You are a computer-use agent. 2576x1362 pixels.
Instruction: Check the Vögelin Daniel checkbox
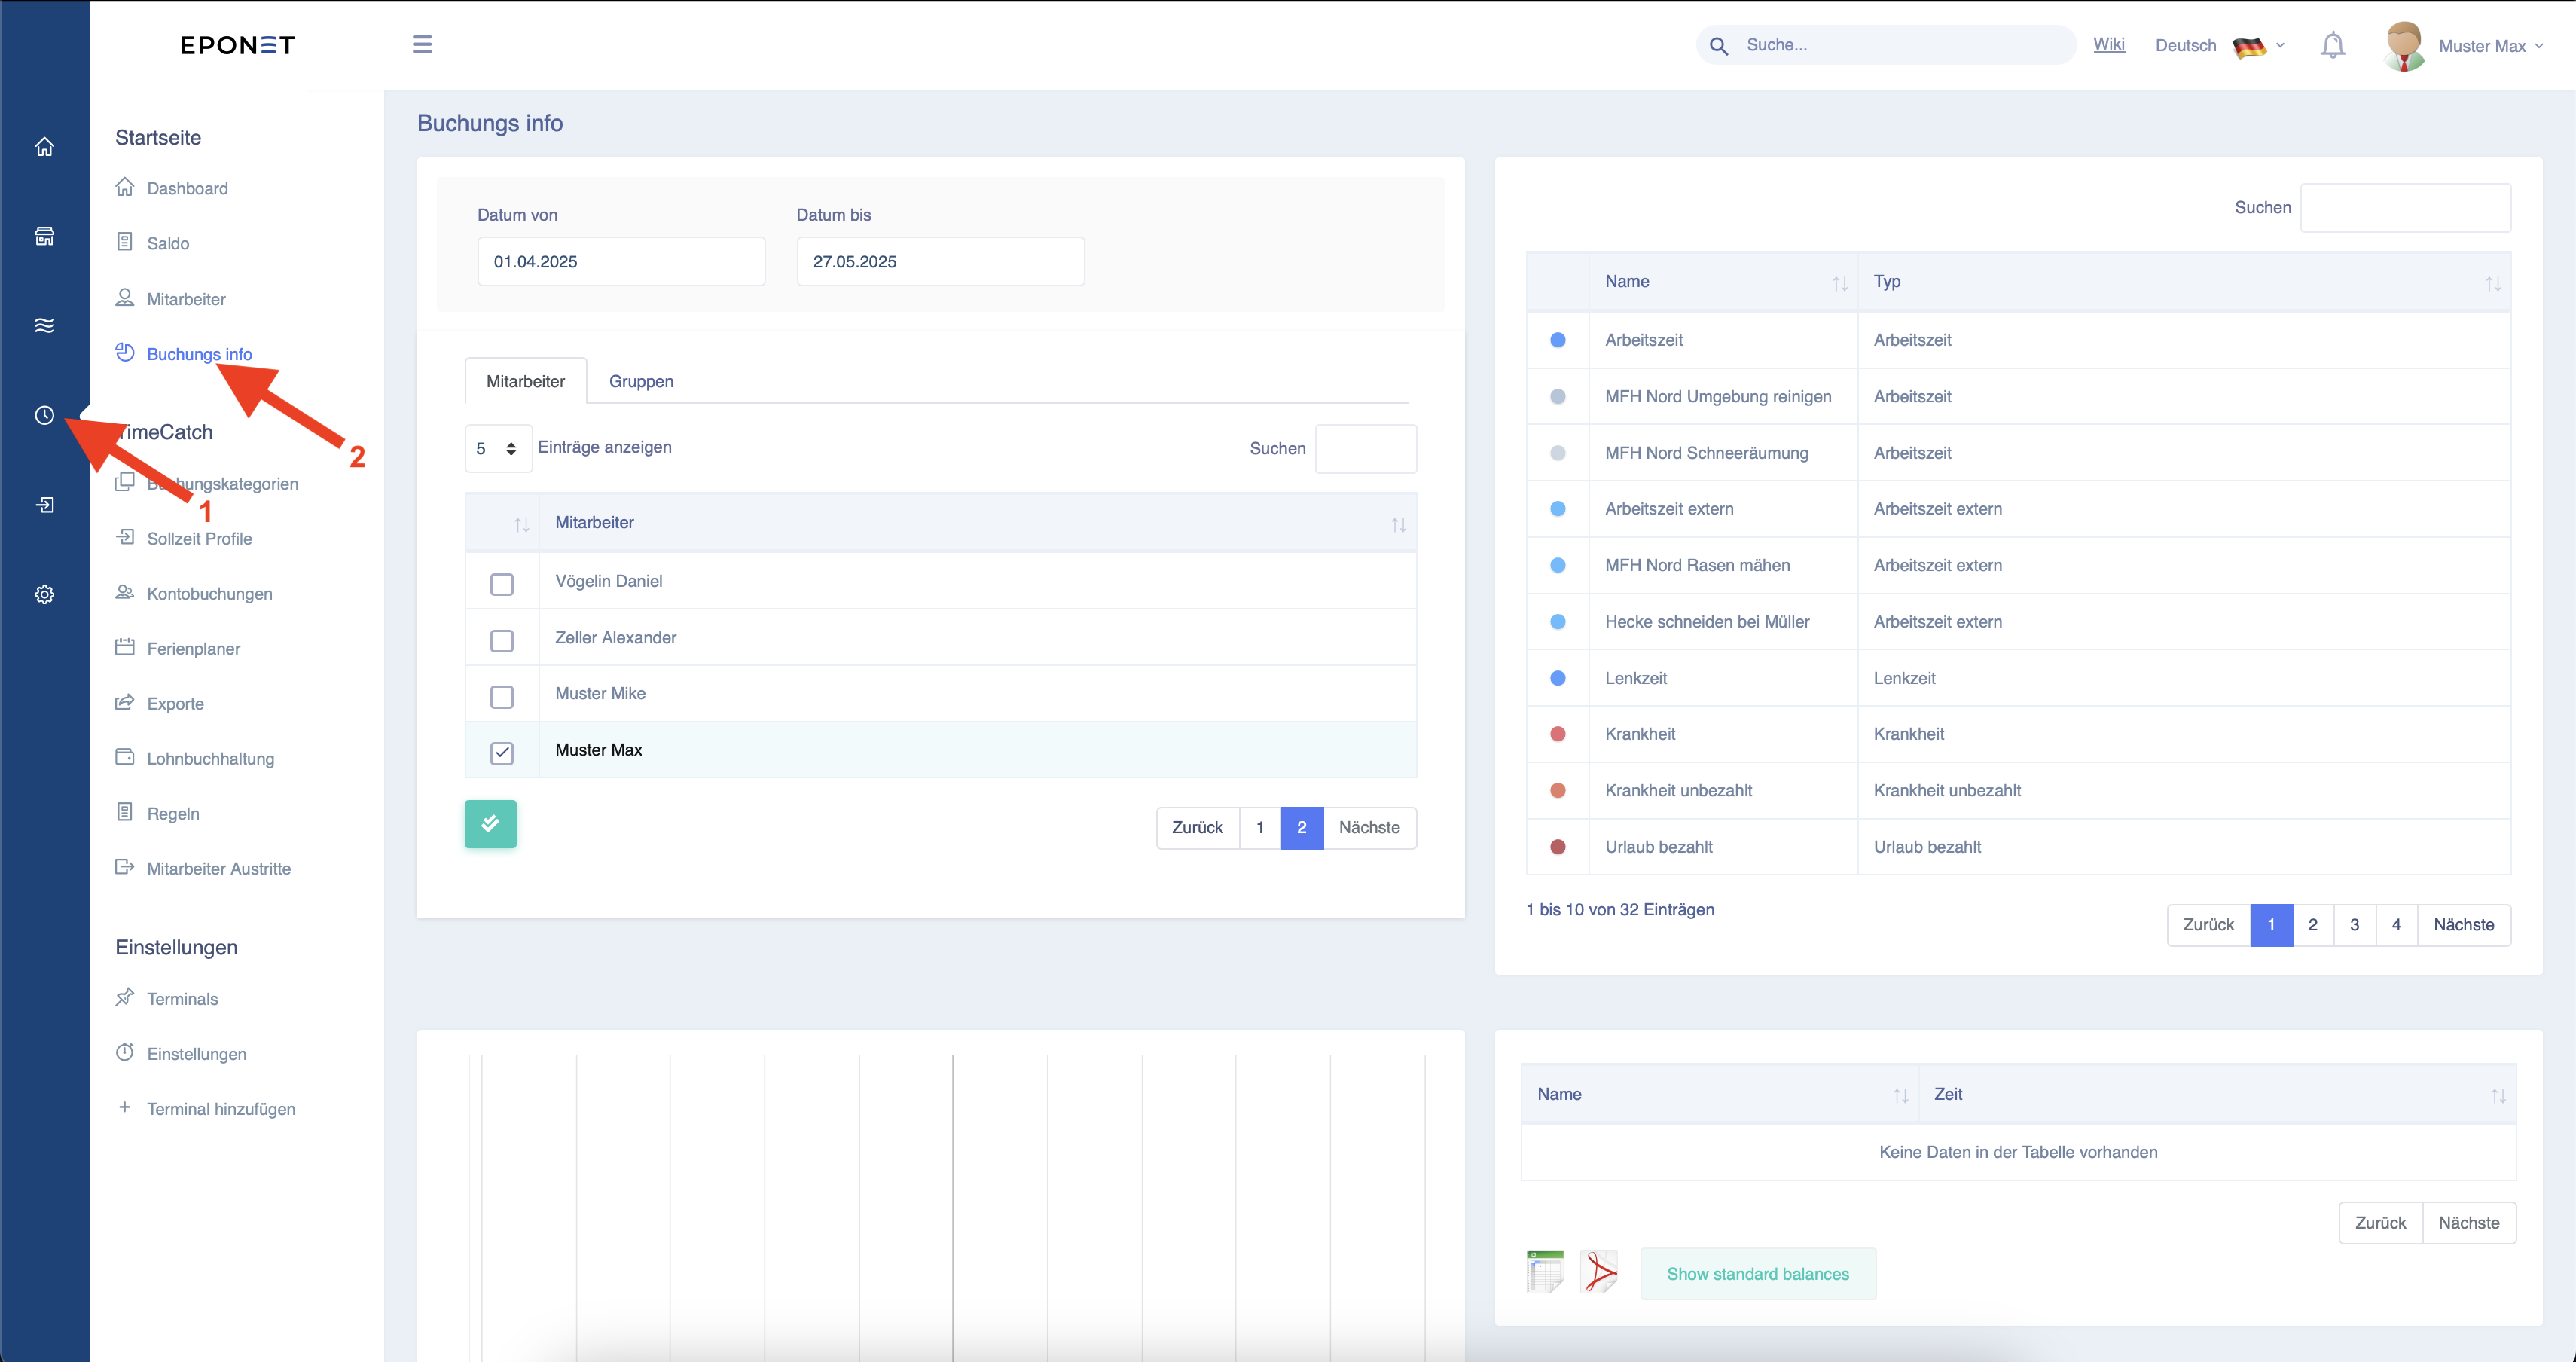502,584
